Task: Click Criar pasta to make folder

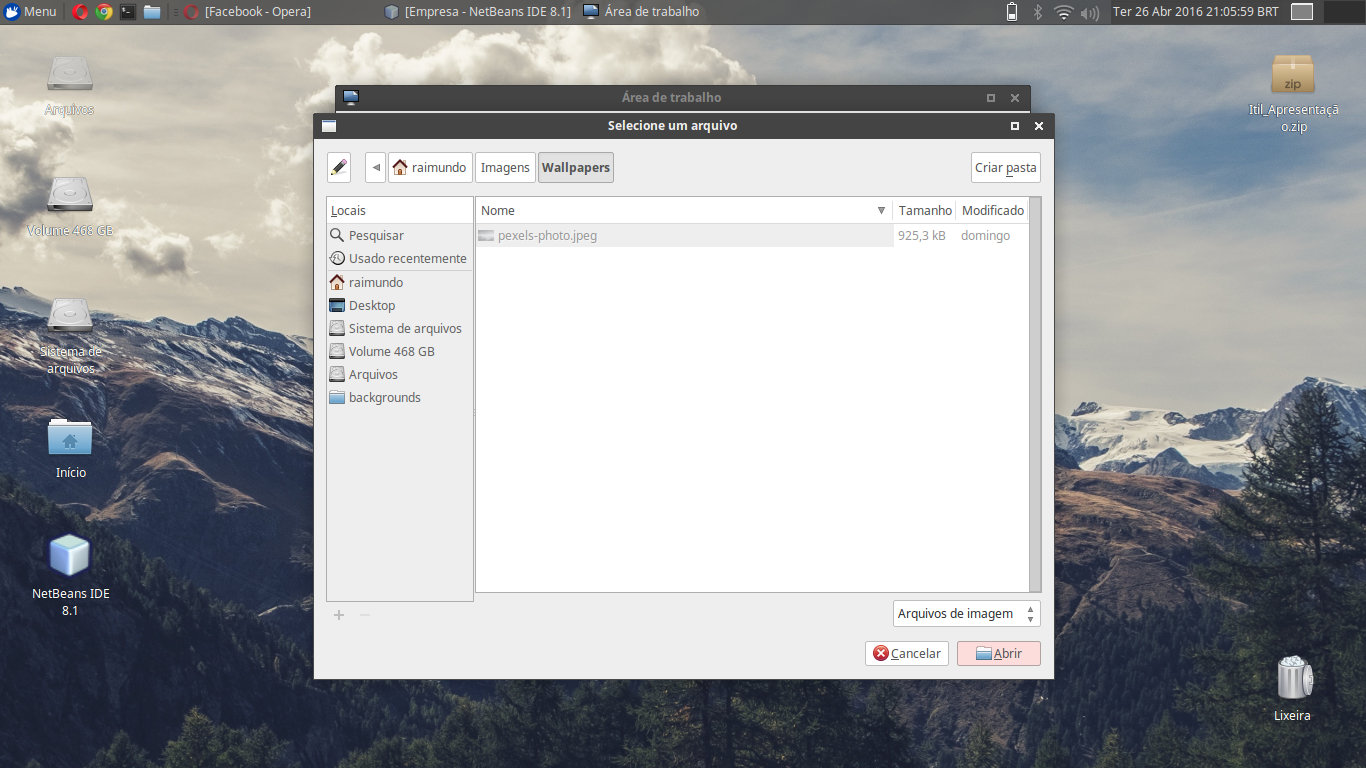Action: [1005, 168]
